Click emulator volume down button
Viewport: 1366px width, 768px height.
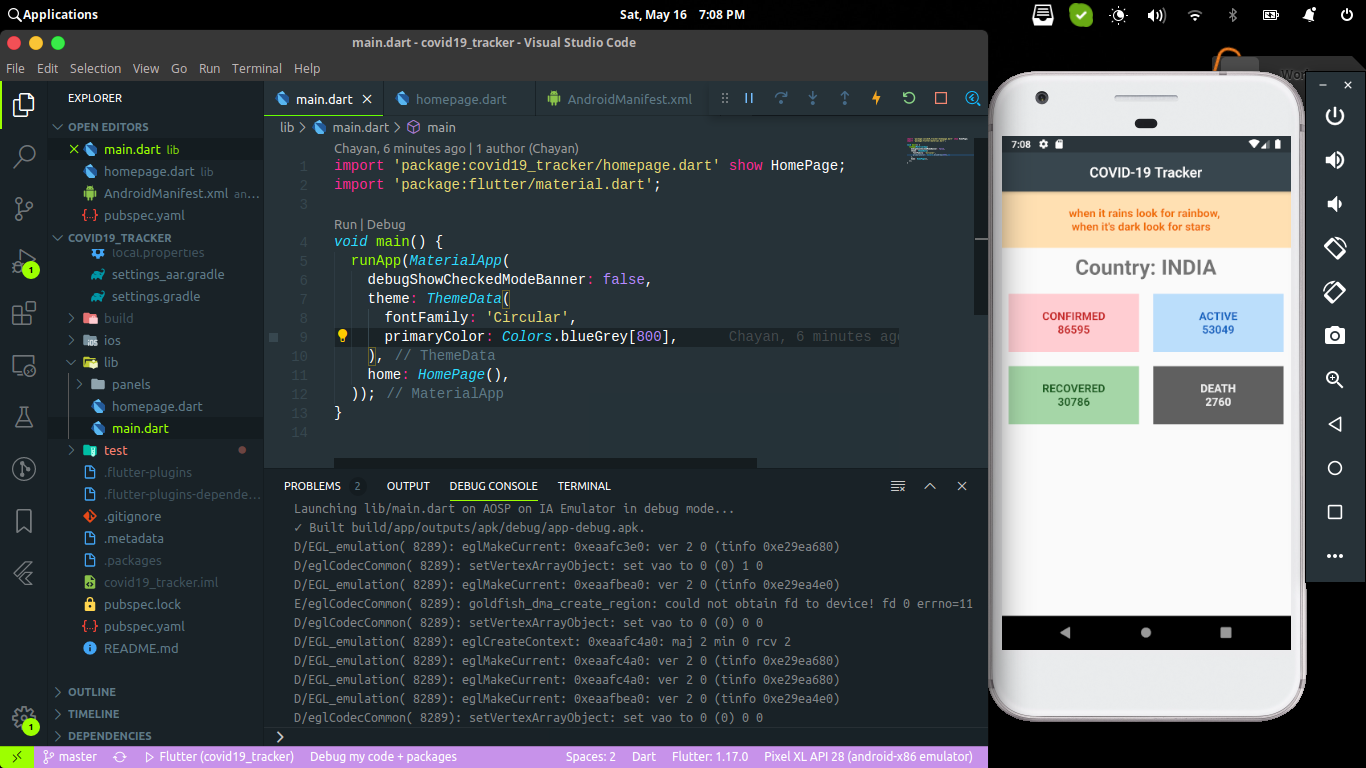[x=1334, y=204]
